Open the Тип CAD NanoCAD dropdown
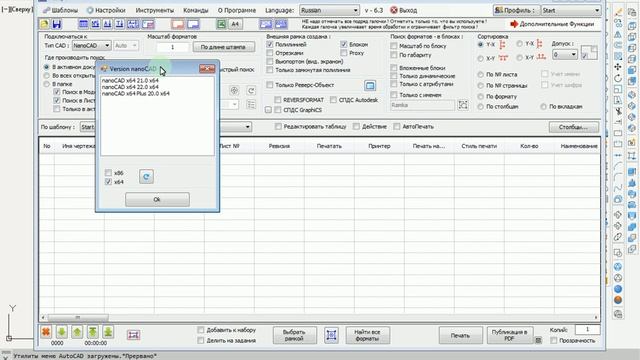 [x=91, y=46]
